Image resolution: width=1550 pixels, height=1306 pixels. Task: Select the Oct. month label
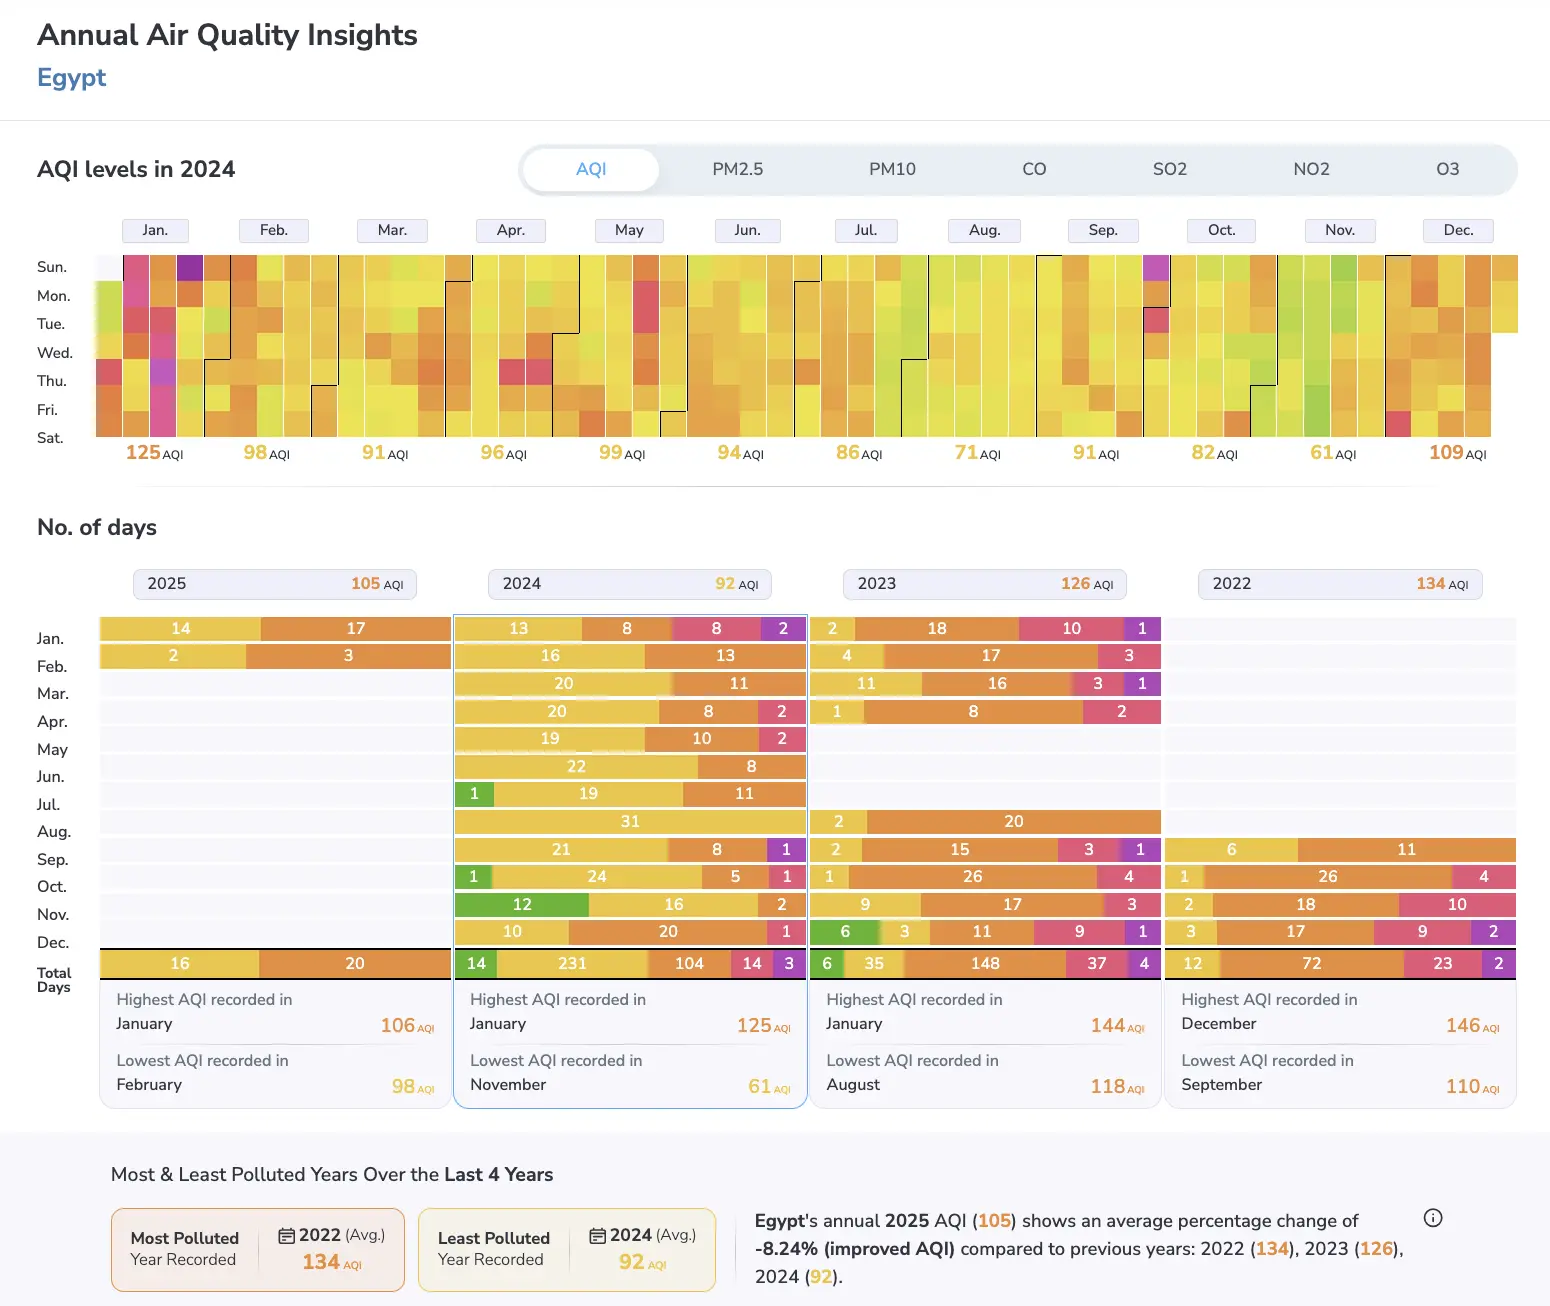pyautogui.click(x=1222, y=230)
